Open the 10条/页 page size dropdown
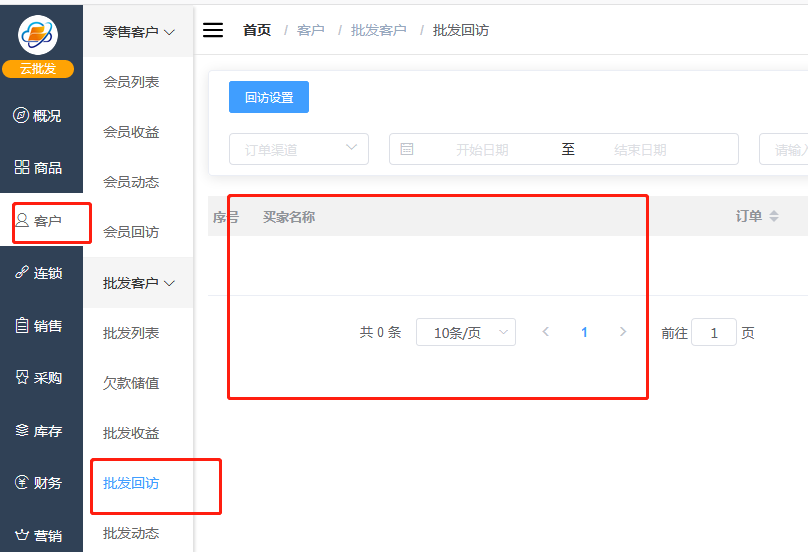The height and width of the screenshot is (552, 808). pos(466,332)
